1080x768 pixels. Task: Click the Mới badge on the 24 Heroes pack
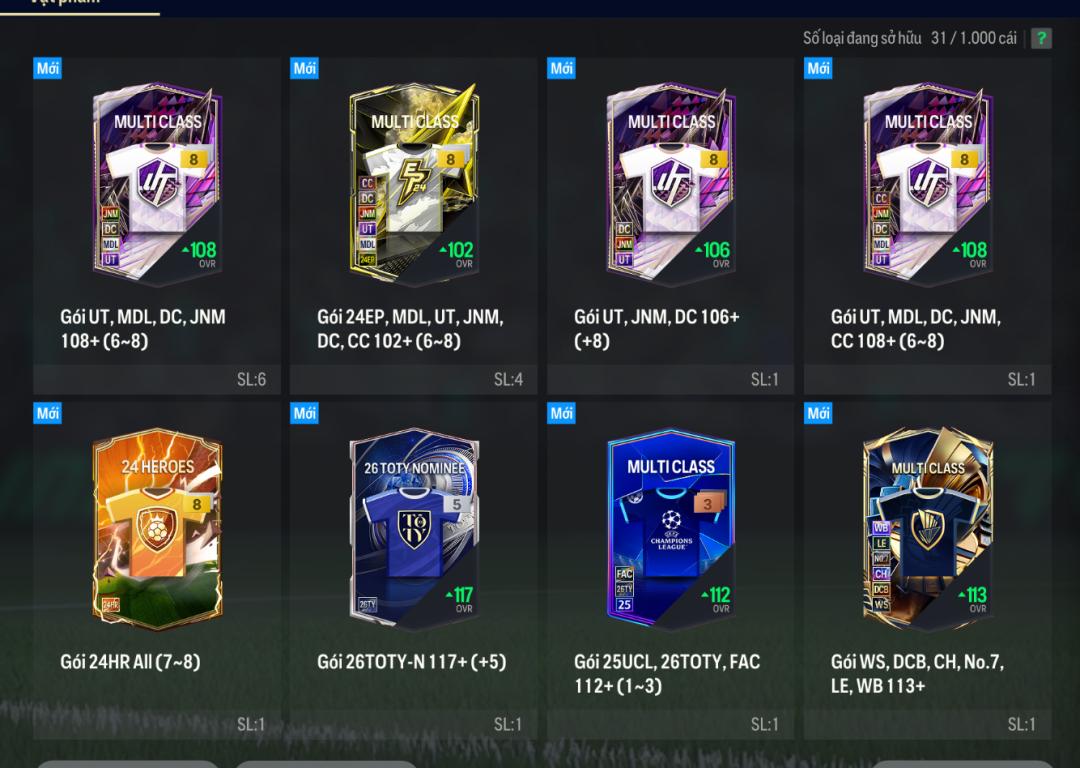tap(48, 413)
